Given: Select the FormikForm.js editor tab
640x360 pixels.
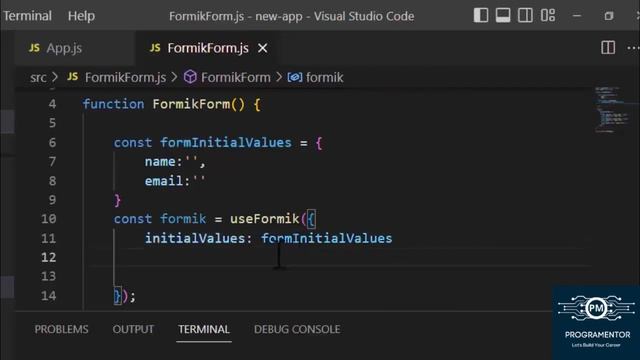Looking at the screenshot, I should 208,48.
